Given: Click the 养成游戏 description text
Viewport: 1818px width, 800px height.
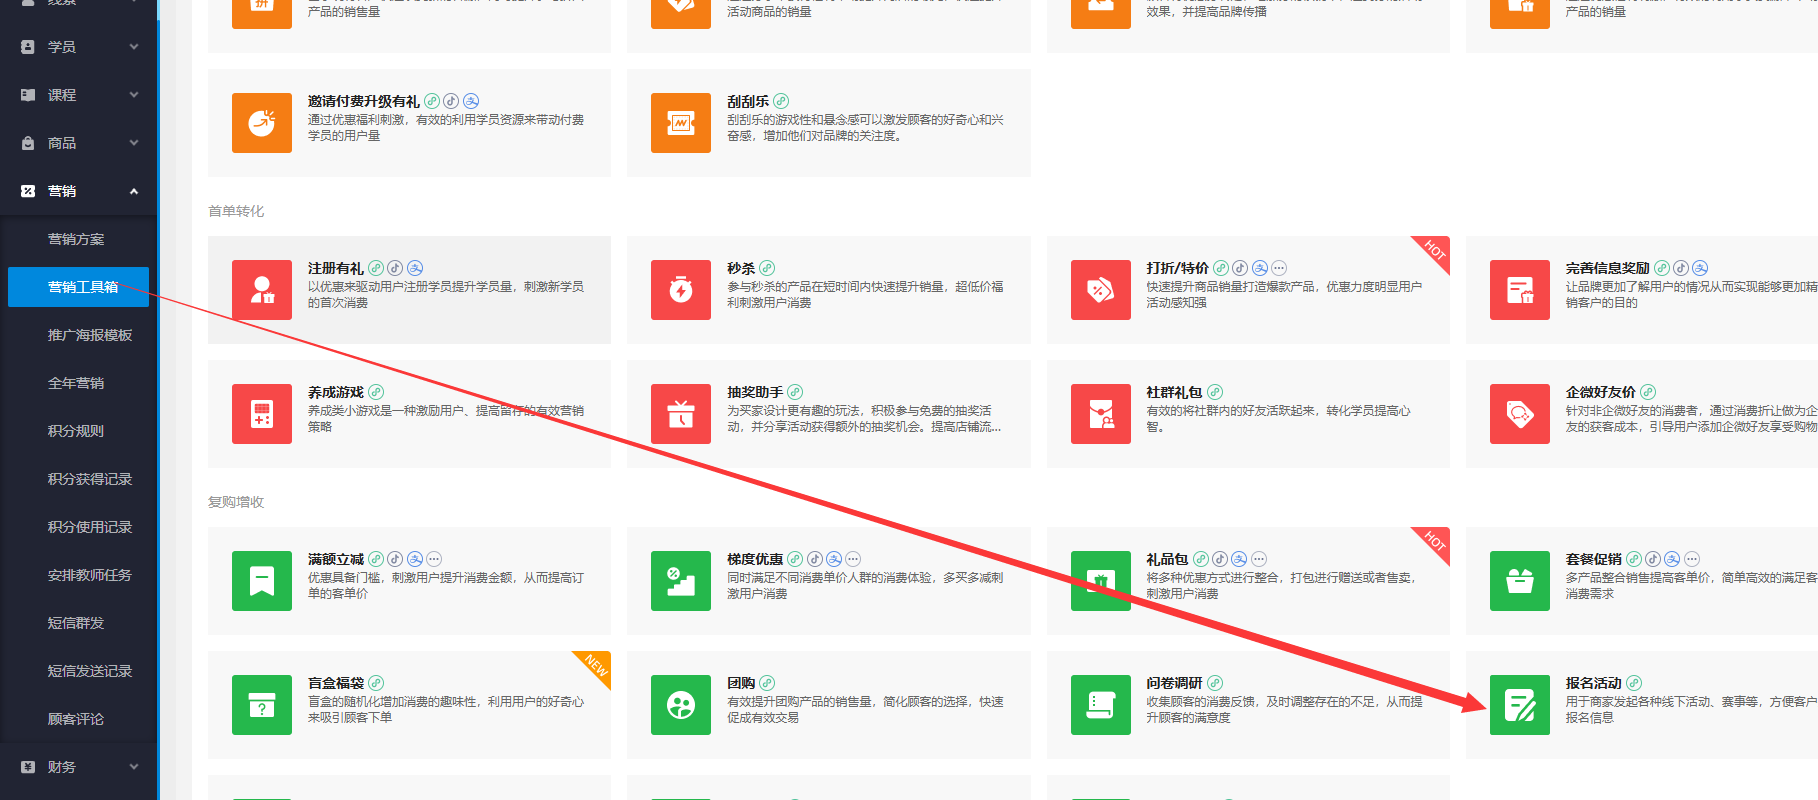Looking at the screenshot, I should [x=446, y=419].
